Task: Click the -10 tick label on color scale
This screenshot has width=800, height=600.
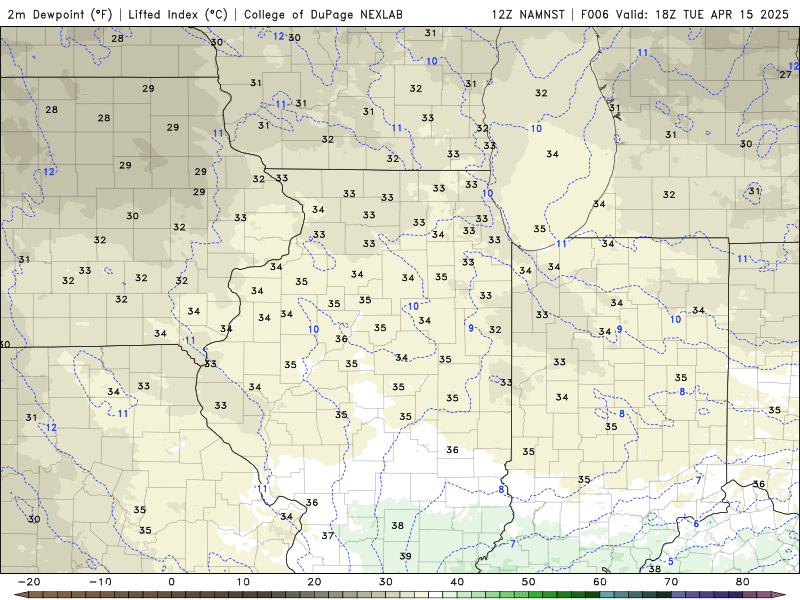Action: point(100,582)
